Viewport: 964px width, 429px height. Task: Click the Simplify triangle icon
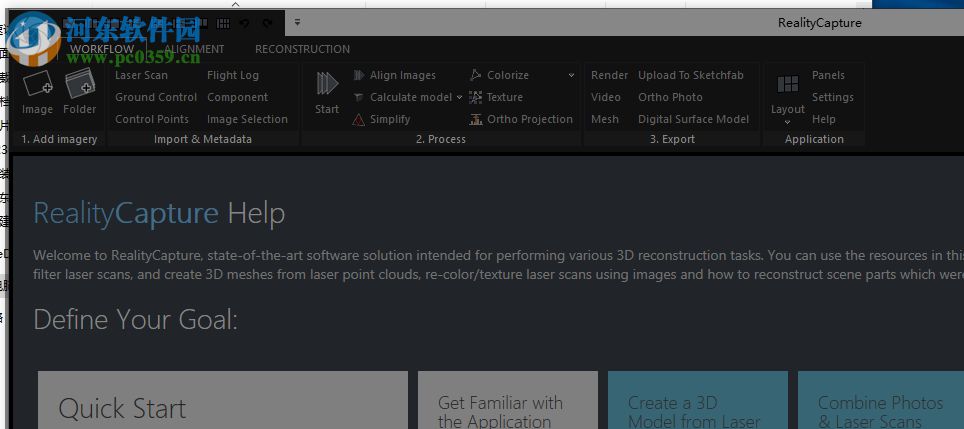click(x=358, y=119)
